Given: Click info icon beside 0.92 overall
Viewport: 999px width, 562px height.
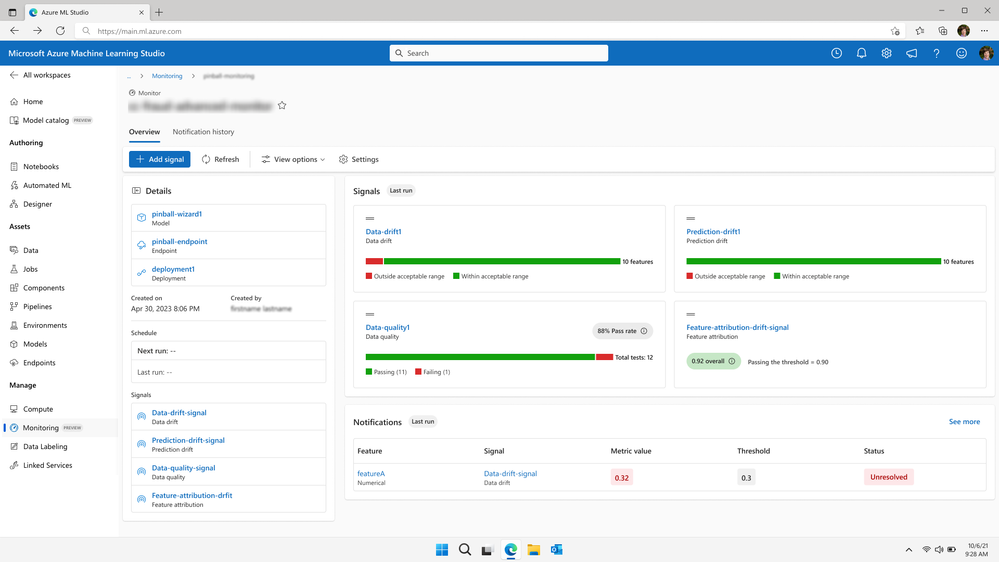Looking at the screenshot, I should (x=731, y=361).
